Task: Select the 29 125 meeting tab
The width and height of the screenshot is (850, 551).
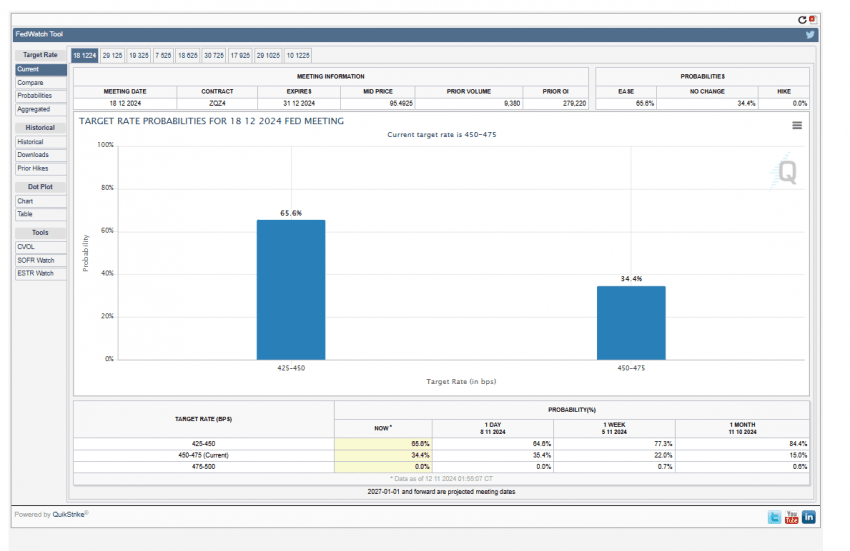Action: tap(112, 55)
